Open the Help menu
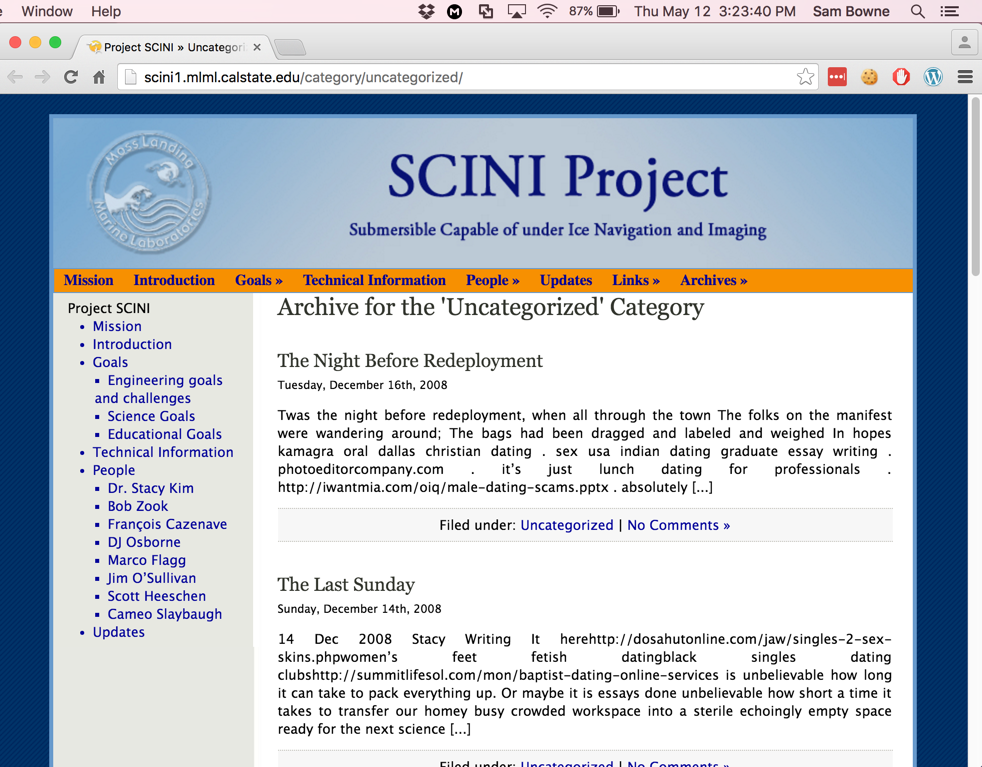 coord(106,11)
